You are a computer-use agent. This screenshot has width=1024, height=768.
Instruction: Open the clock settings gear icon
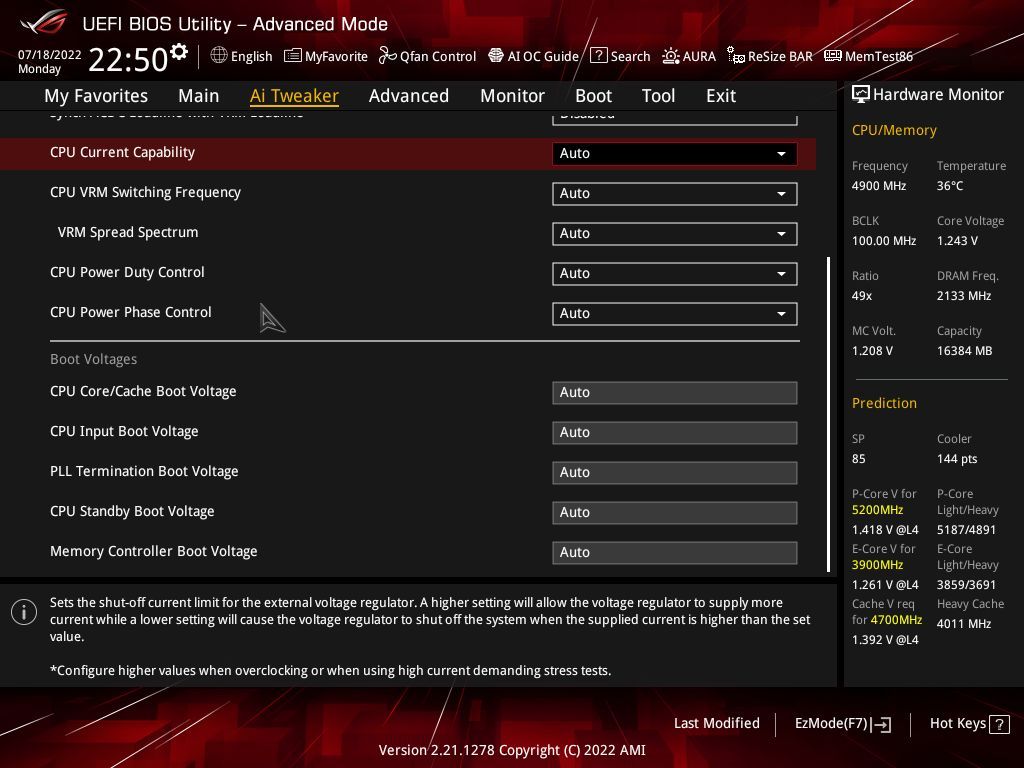178,52
